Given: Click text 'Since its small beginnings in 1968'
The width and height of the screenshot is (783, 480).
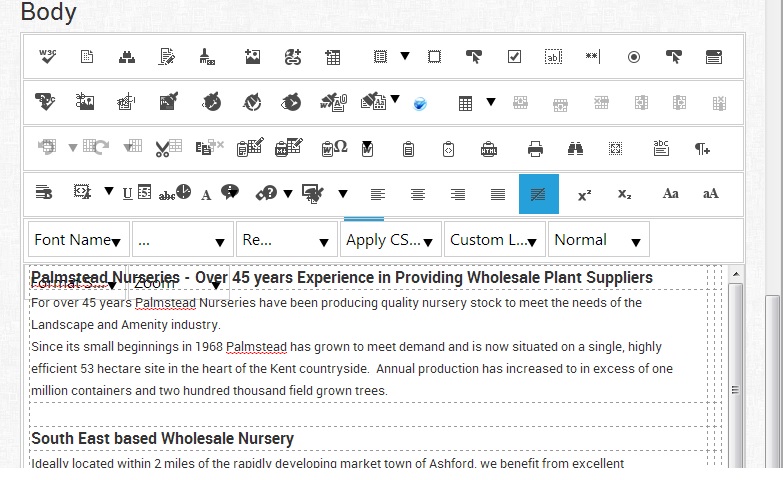Looking at the screenshot, I should pos(127,347).
